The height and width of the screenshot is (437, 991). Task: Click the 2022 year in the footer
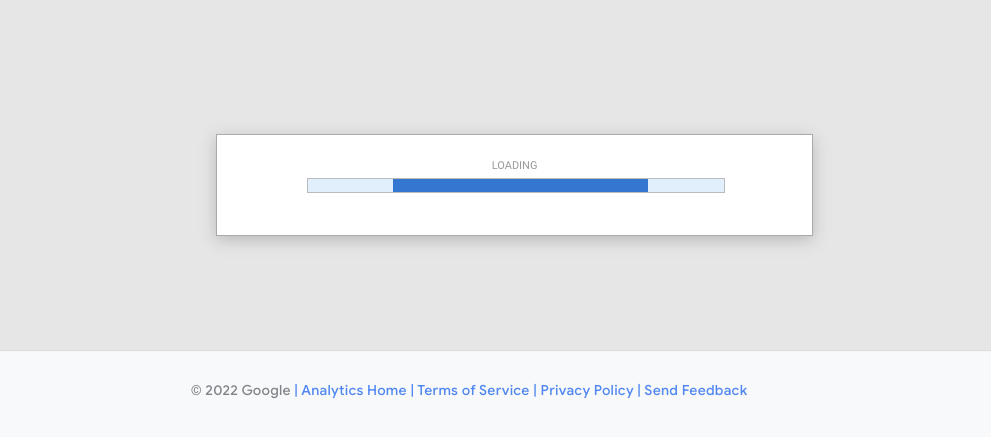[x=221, y=390]
